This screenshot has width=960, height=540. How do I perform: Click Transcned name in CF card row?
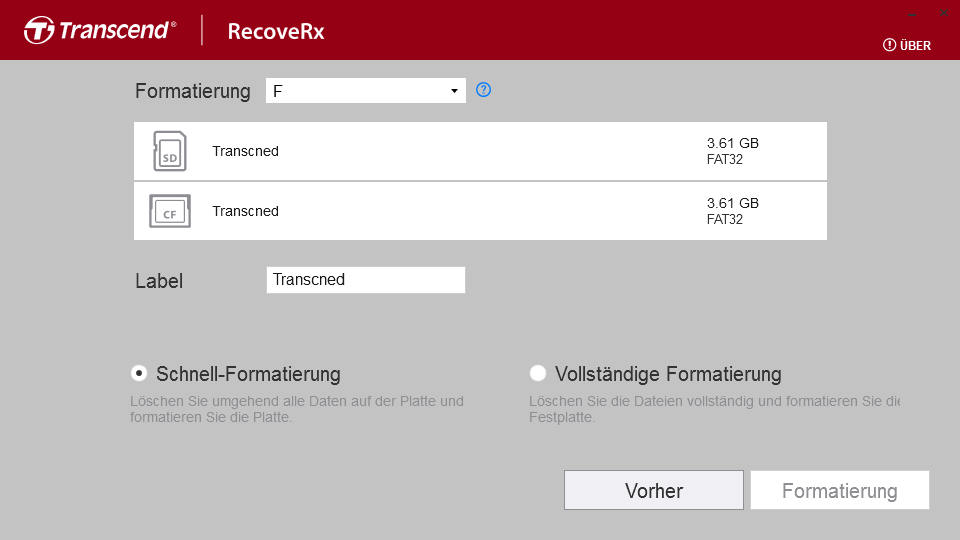coord(246,211)
